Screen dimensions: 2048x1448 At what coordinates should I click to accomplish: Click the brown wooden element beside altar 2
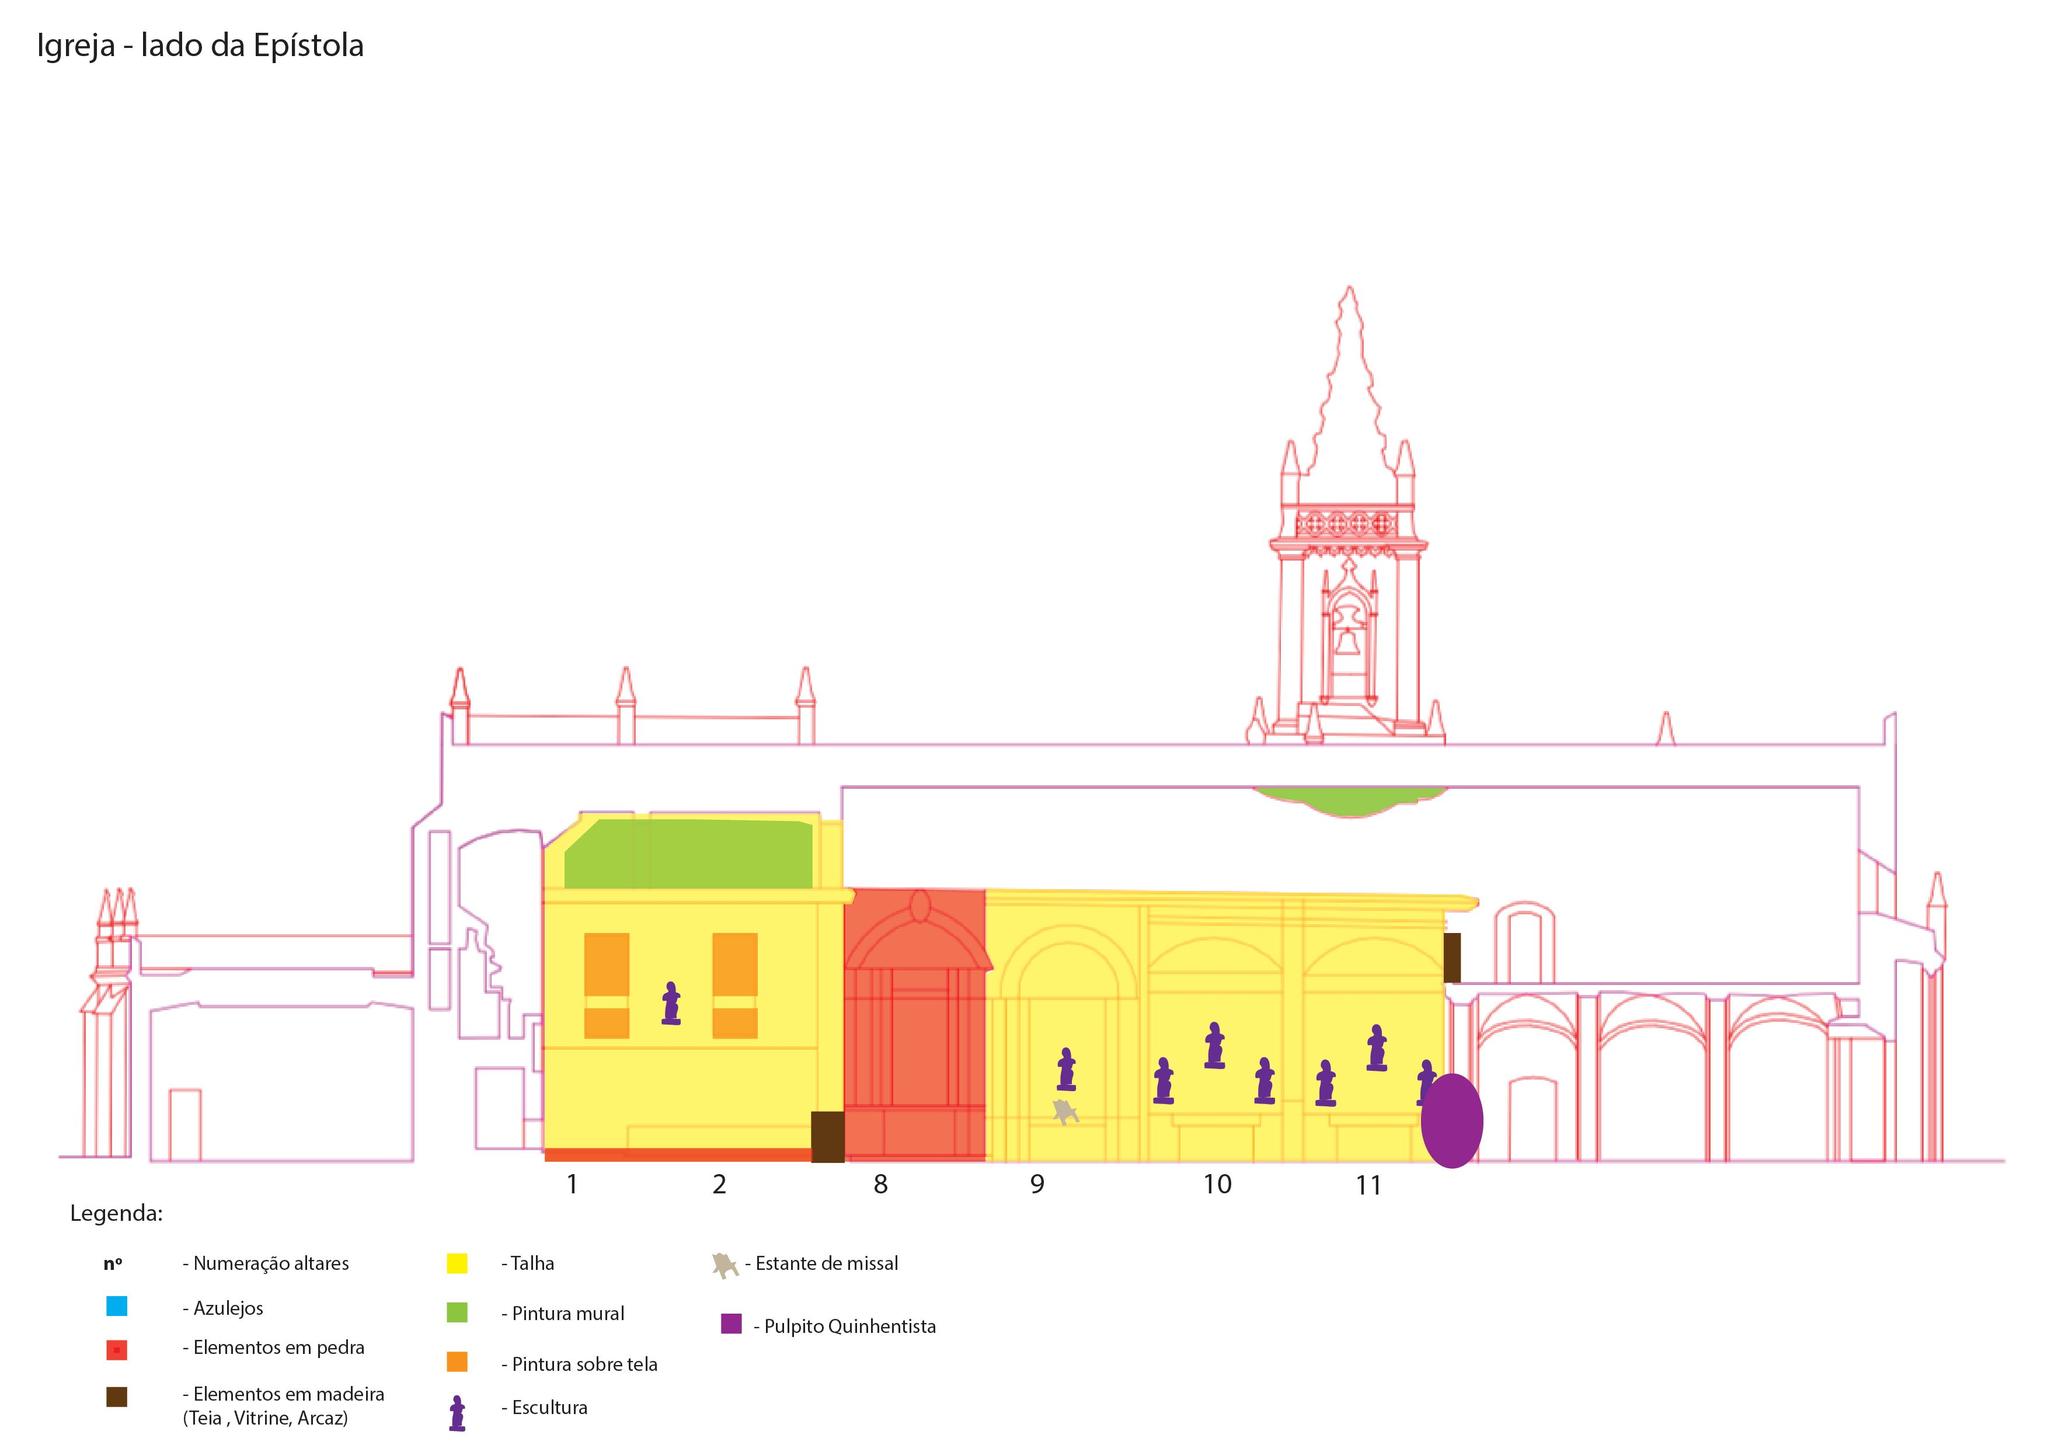pos(827,1137)
